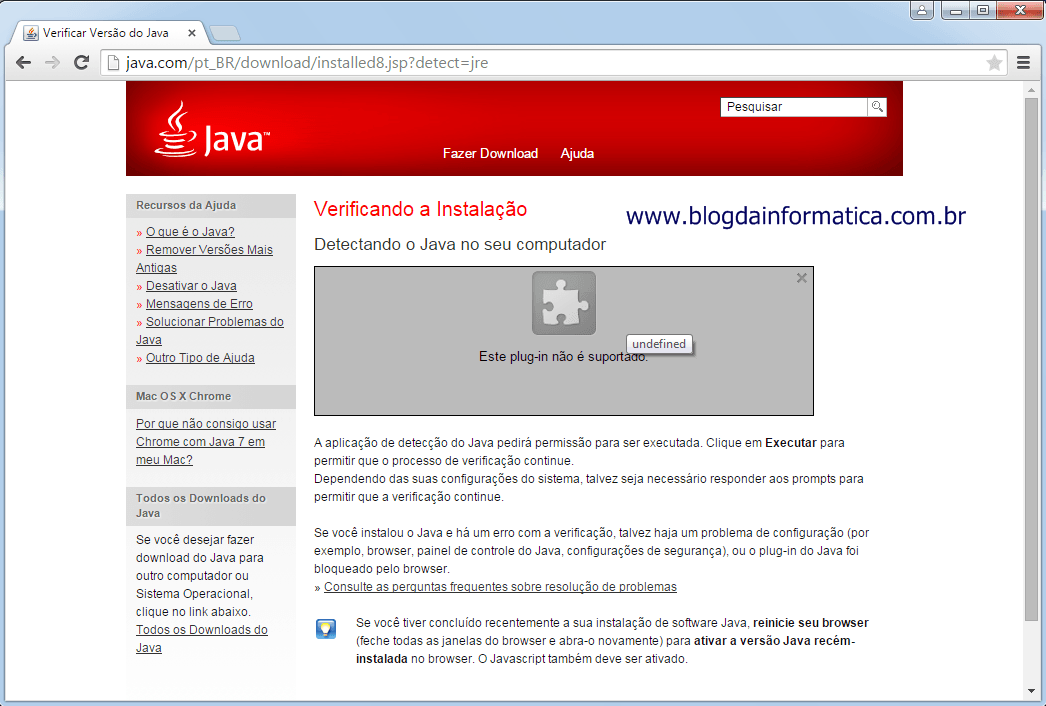Click the lightbulb tip icon
Image resolution: width=1046 pixels, height=706 pixels.
326,629
